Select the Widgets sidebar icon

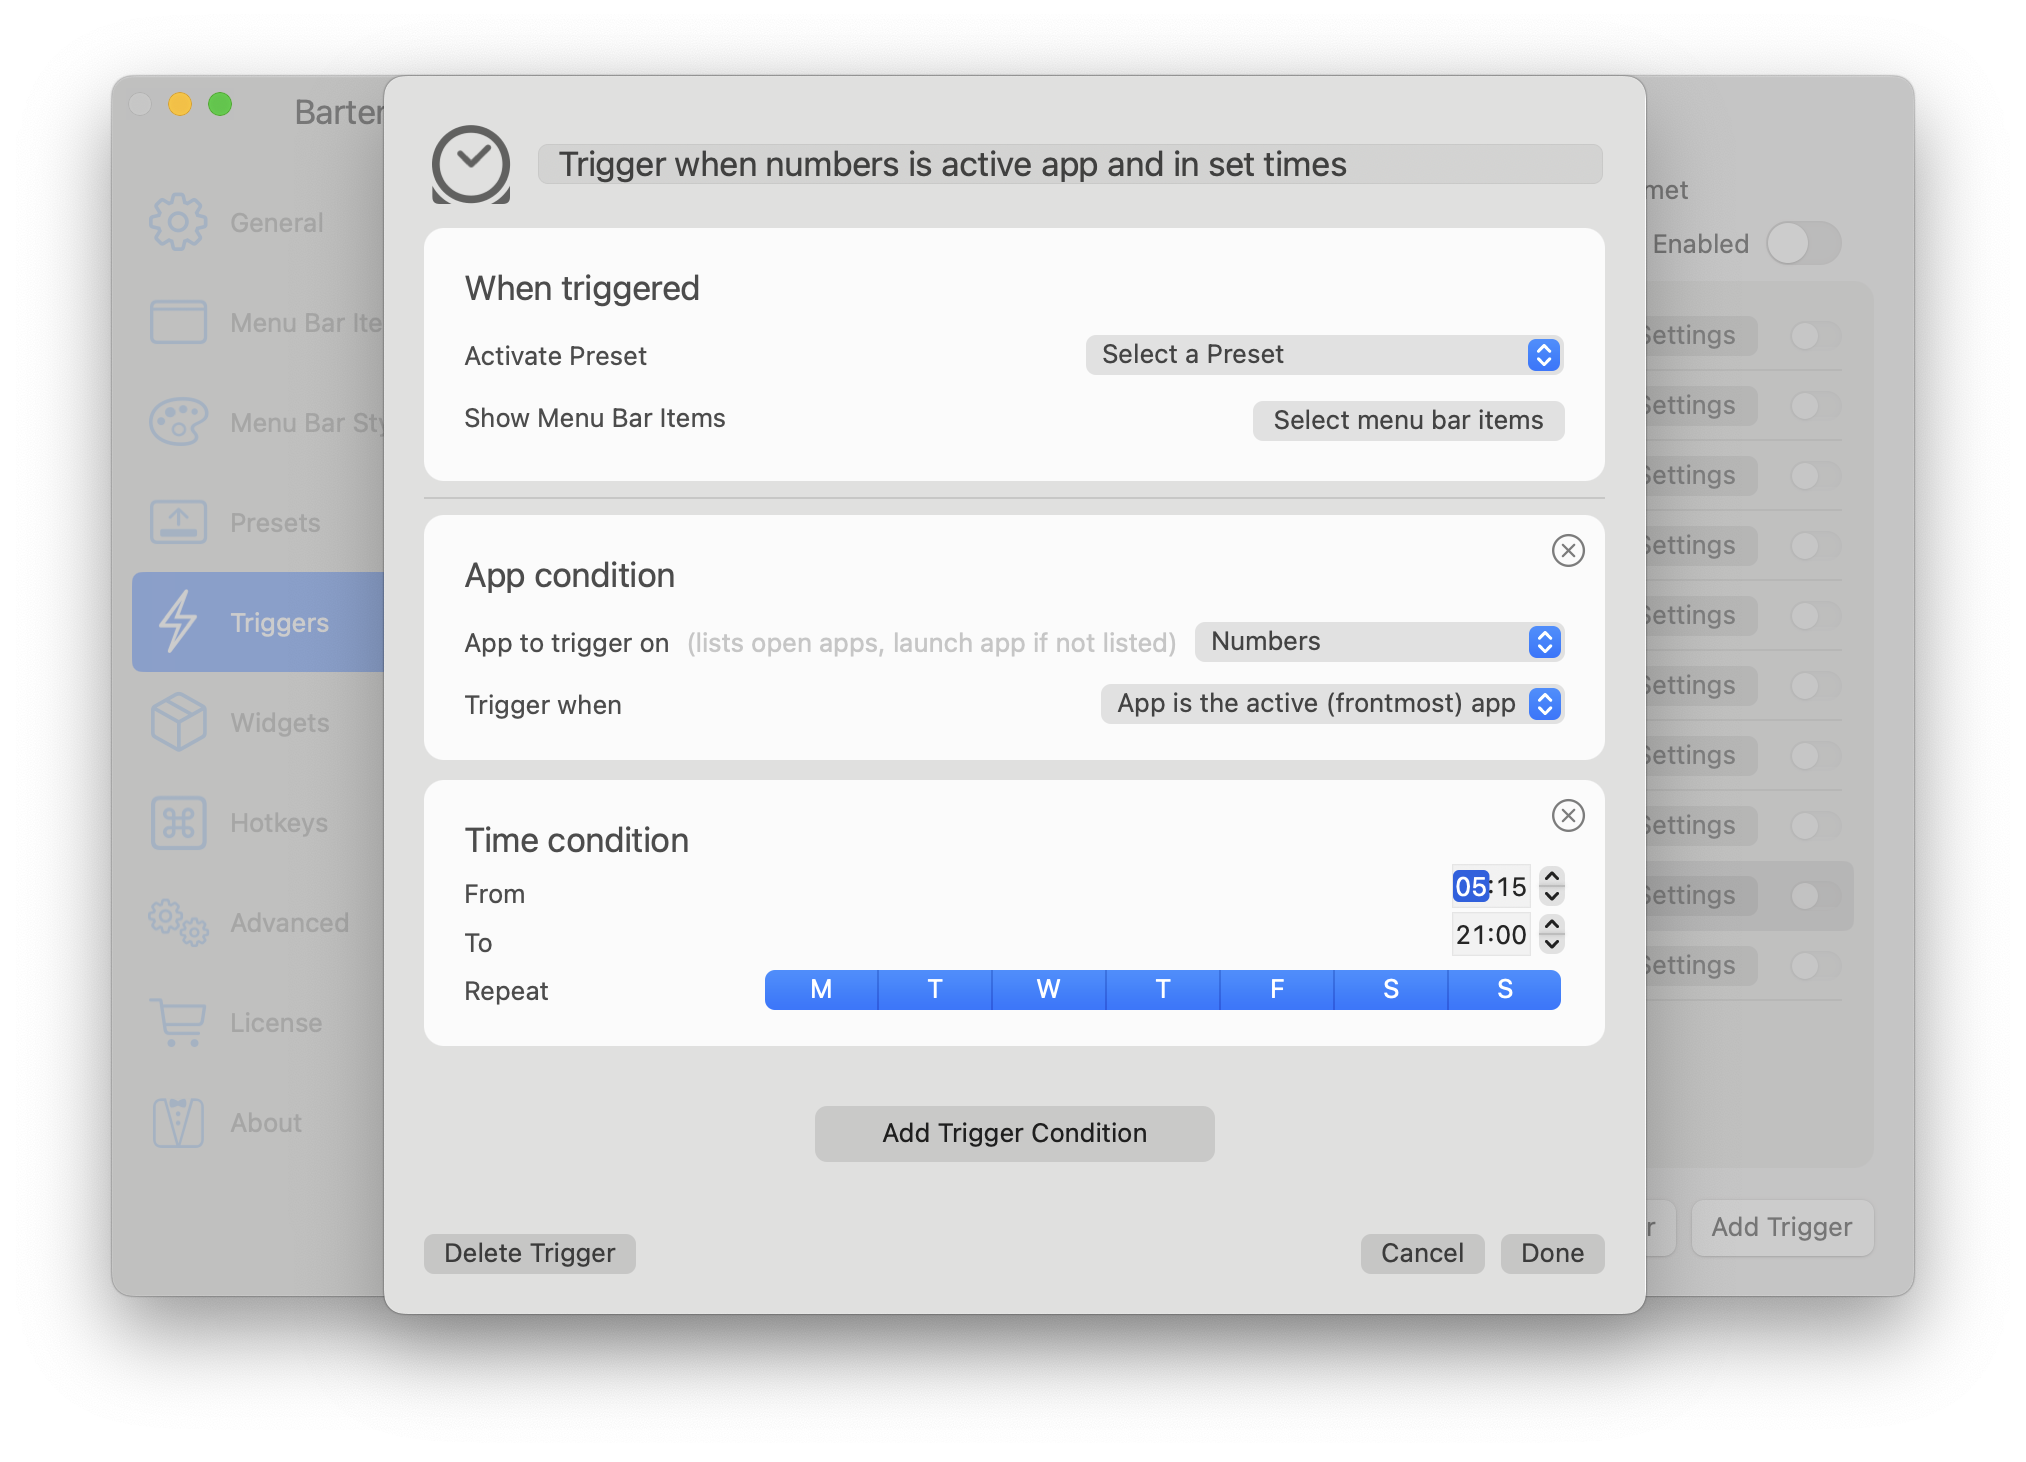(178, 722)
